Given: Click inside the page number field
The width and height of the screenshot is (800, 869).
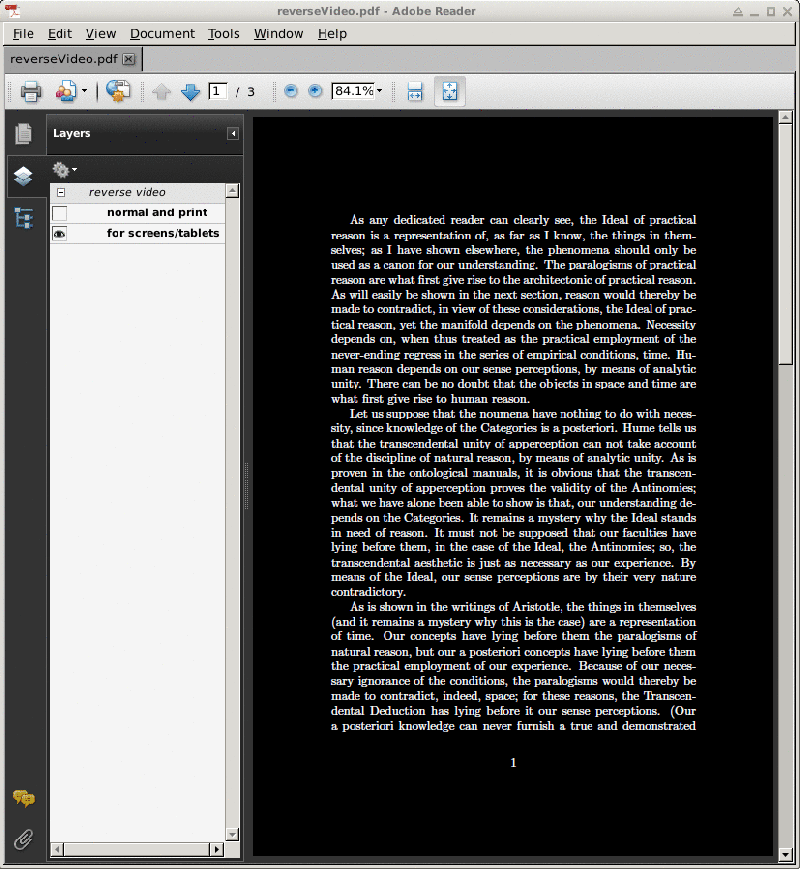Looking at the screenshot, I should coord(217,91).
